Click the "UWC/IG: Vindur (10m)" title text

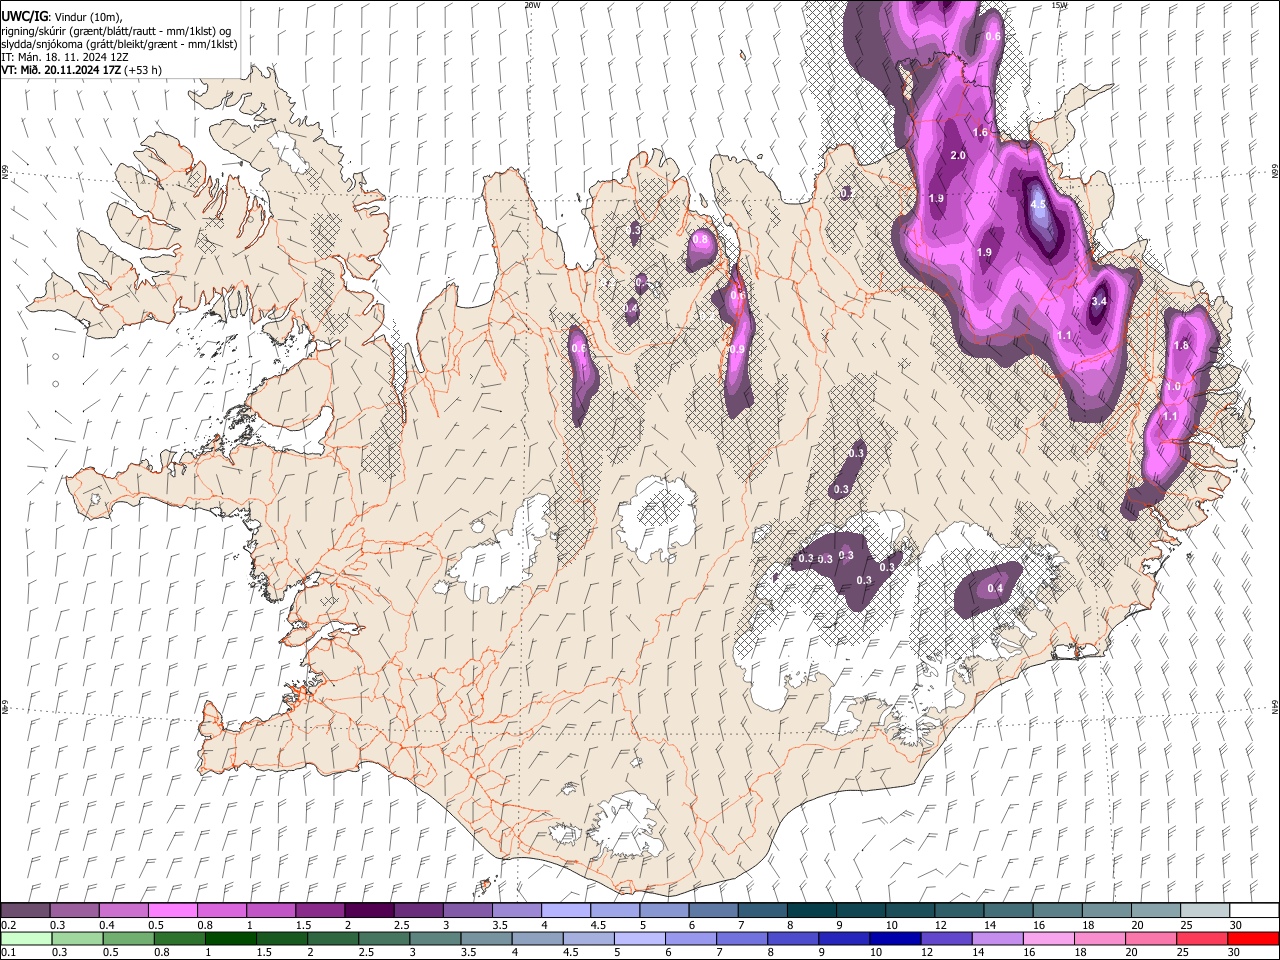coord(61,17)
